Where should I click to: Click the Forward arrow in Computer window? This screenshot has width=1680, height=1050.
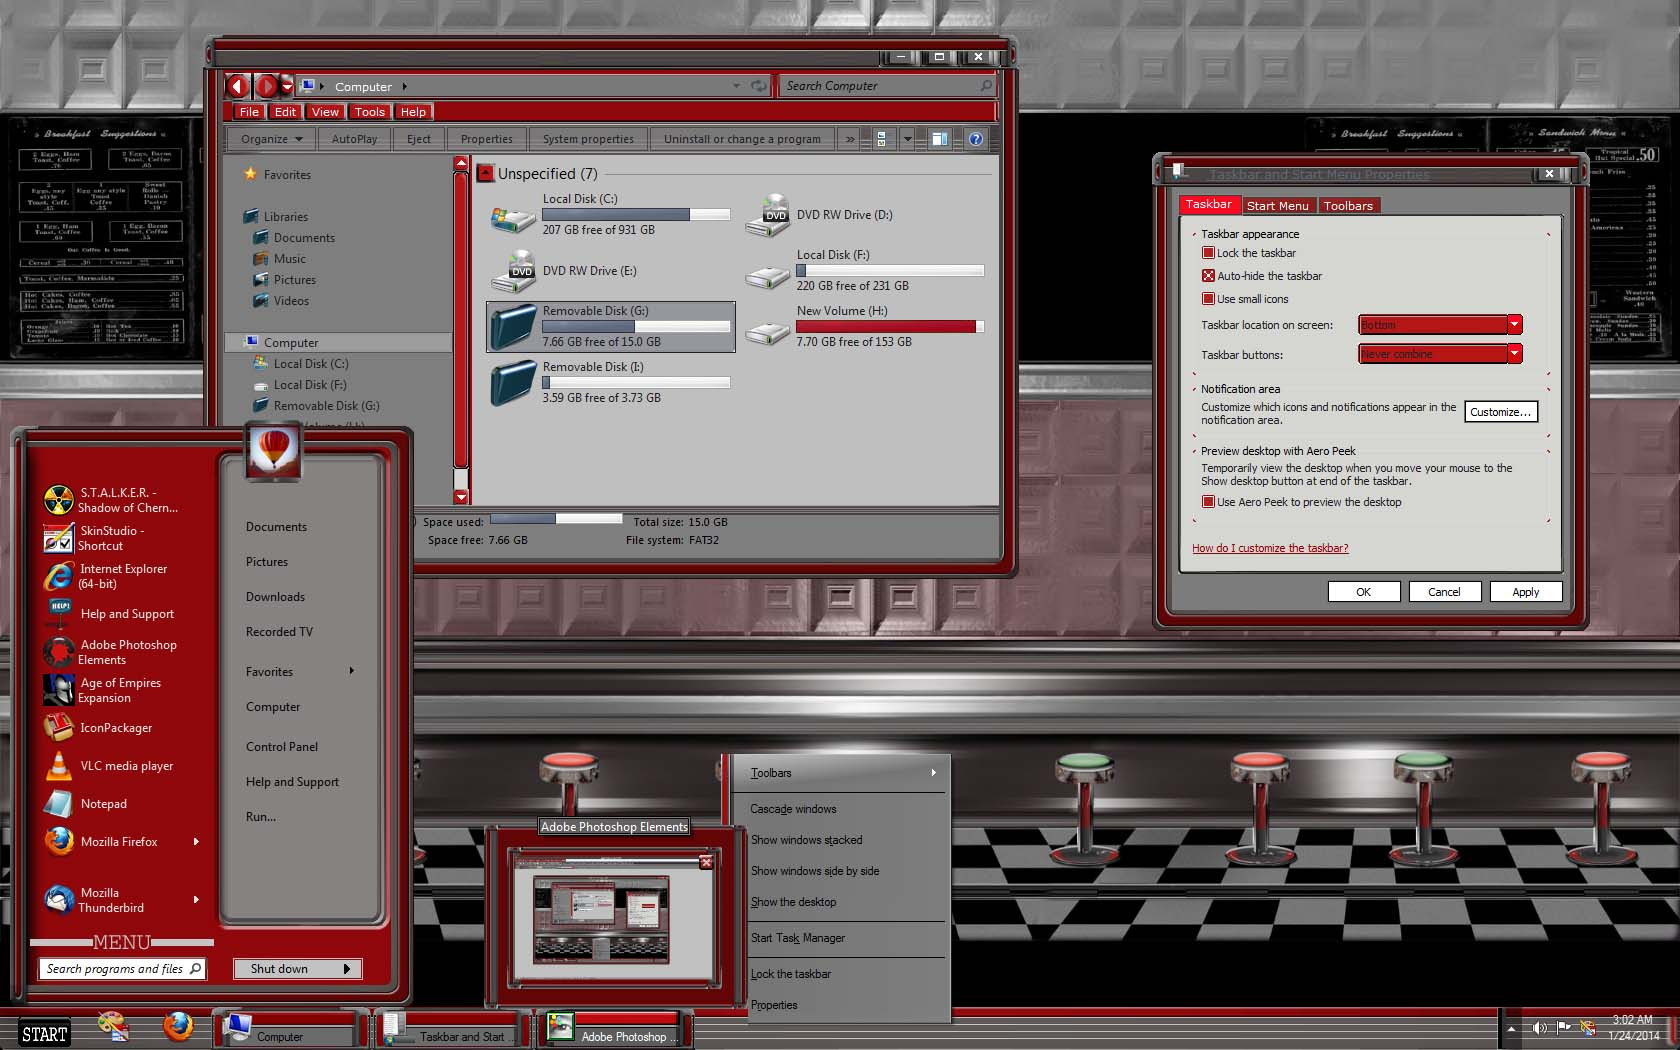pyautogui.click(x=266, y=86)
